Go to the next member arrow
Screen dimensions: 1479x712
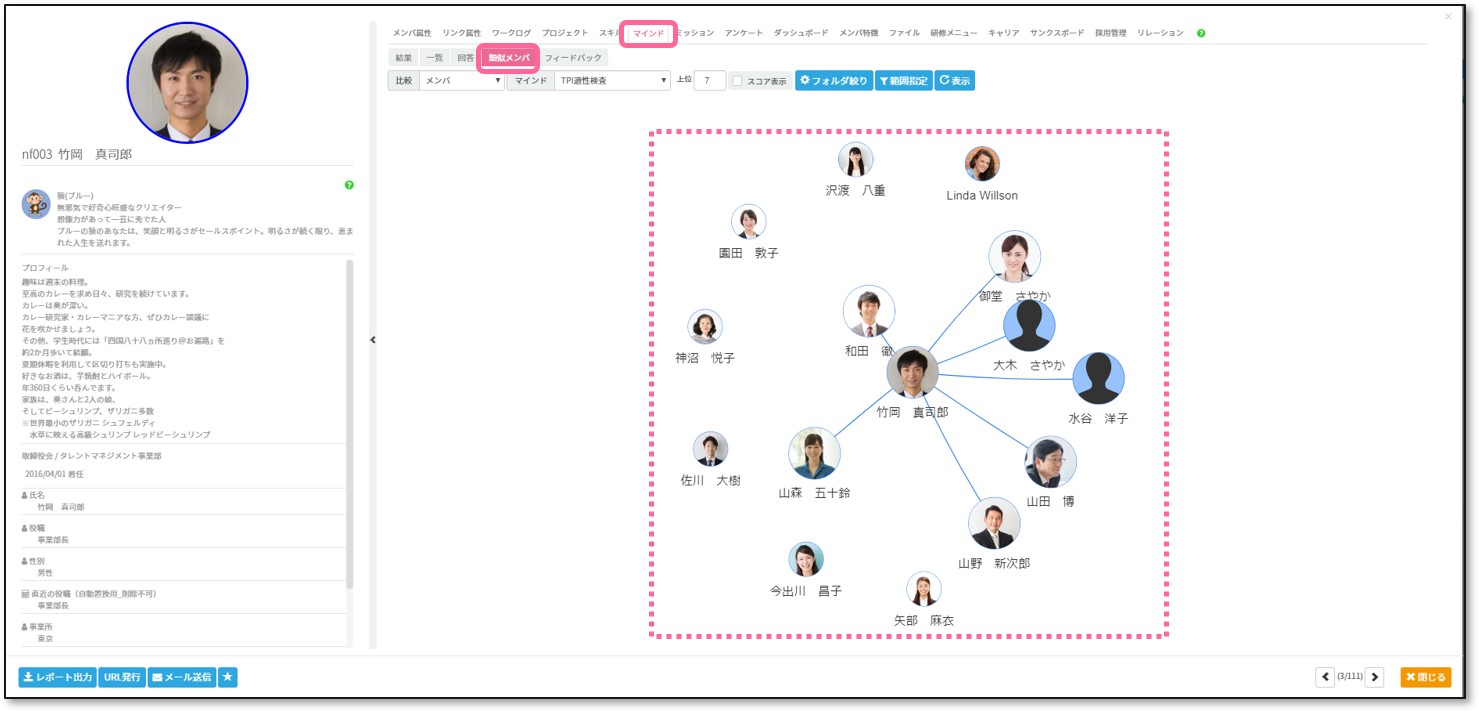pyautogui.click(x=1375, y=677)
